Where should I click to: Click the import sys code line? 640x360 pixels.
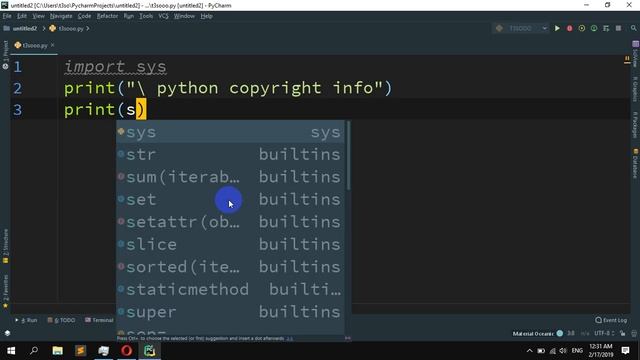coord(115,67)
